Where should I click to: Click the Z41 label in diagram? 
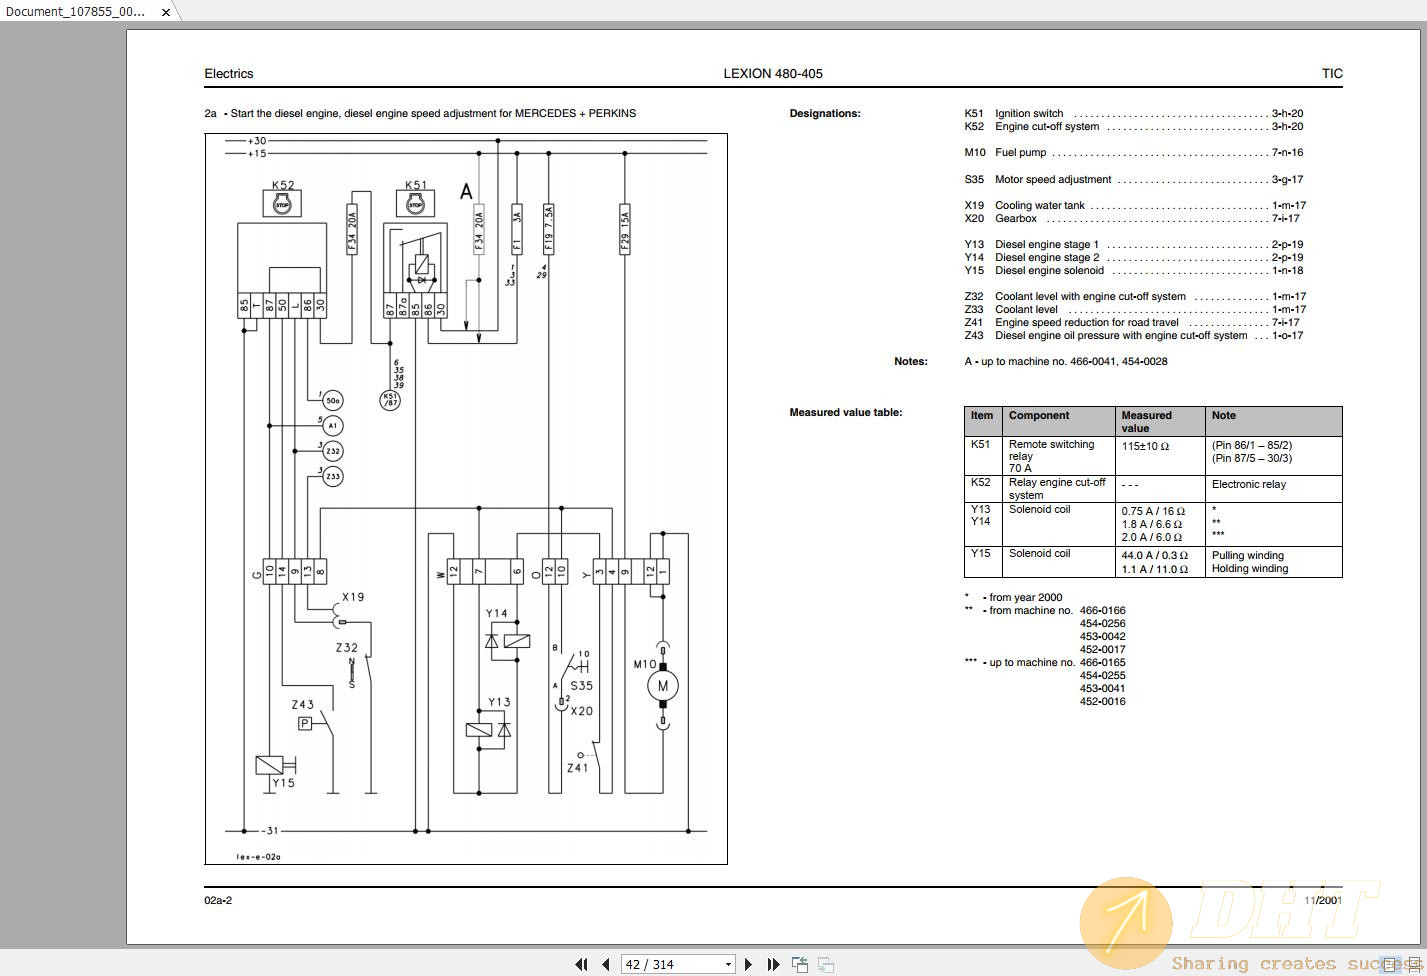tap(578, 768)
